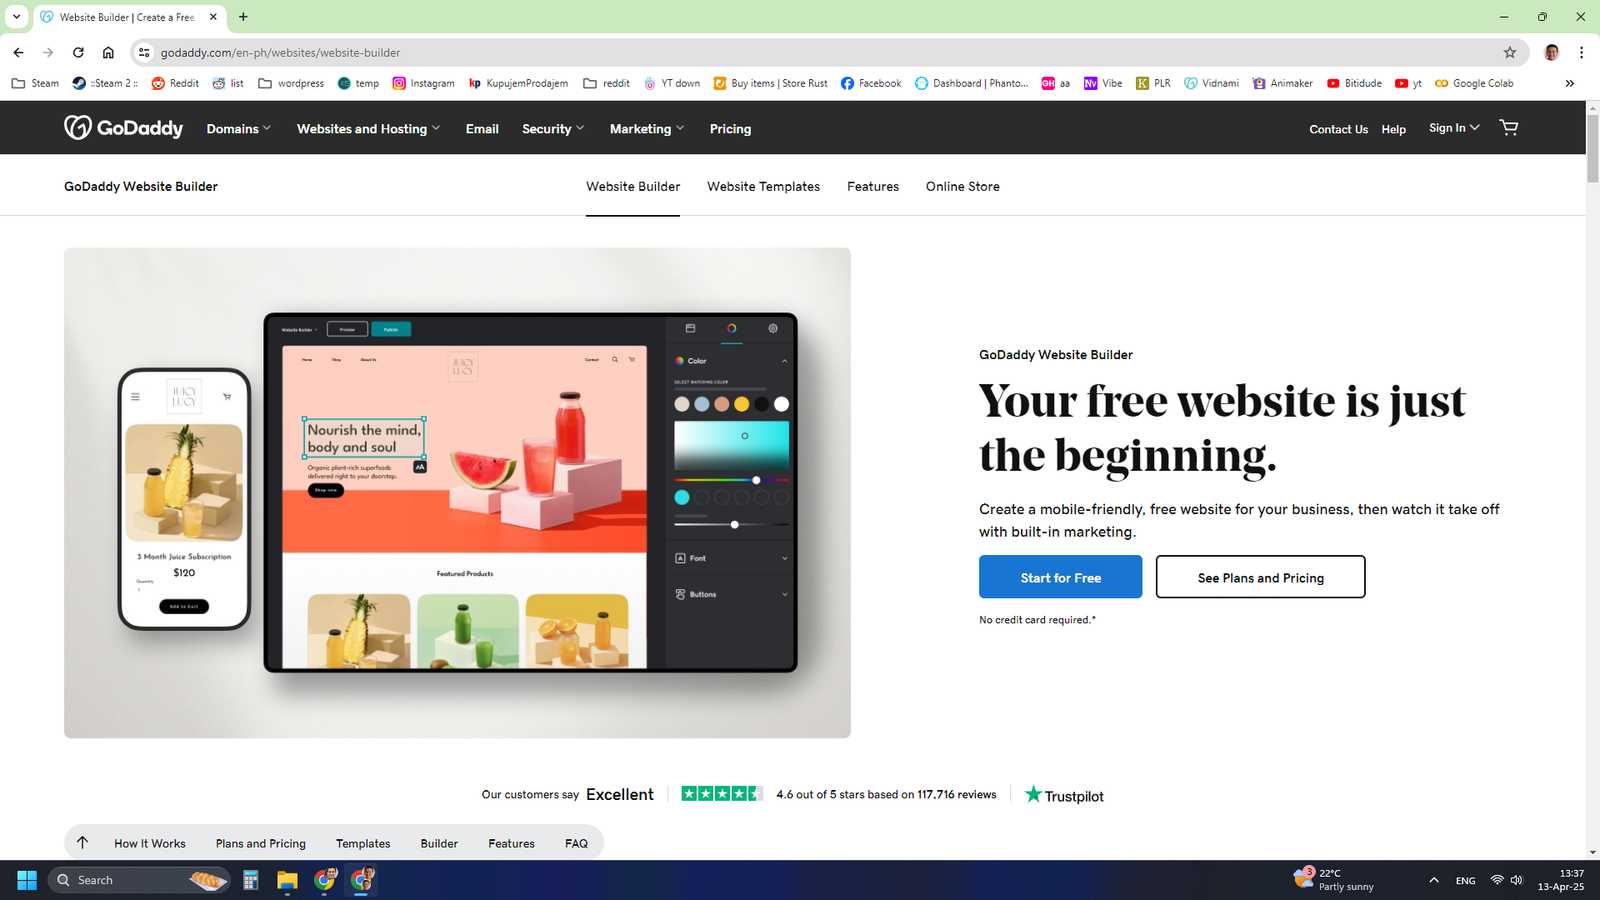Open the Calculator app in taskbar
This screenshot has width=1600, height=900.
[x=251, y=880]
